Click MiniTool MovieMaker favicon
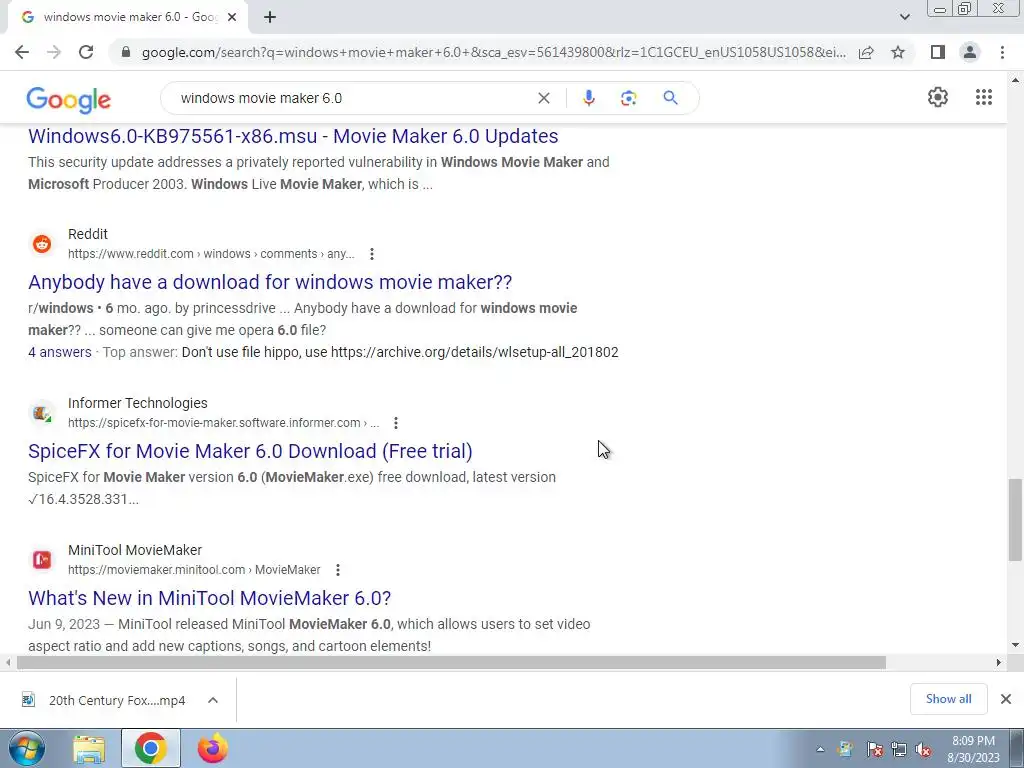This screenshot has height=768, width=1024. coord(42,560)
